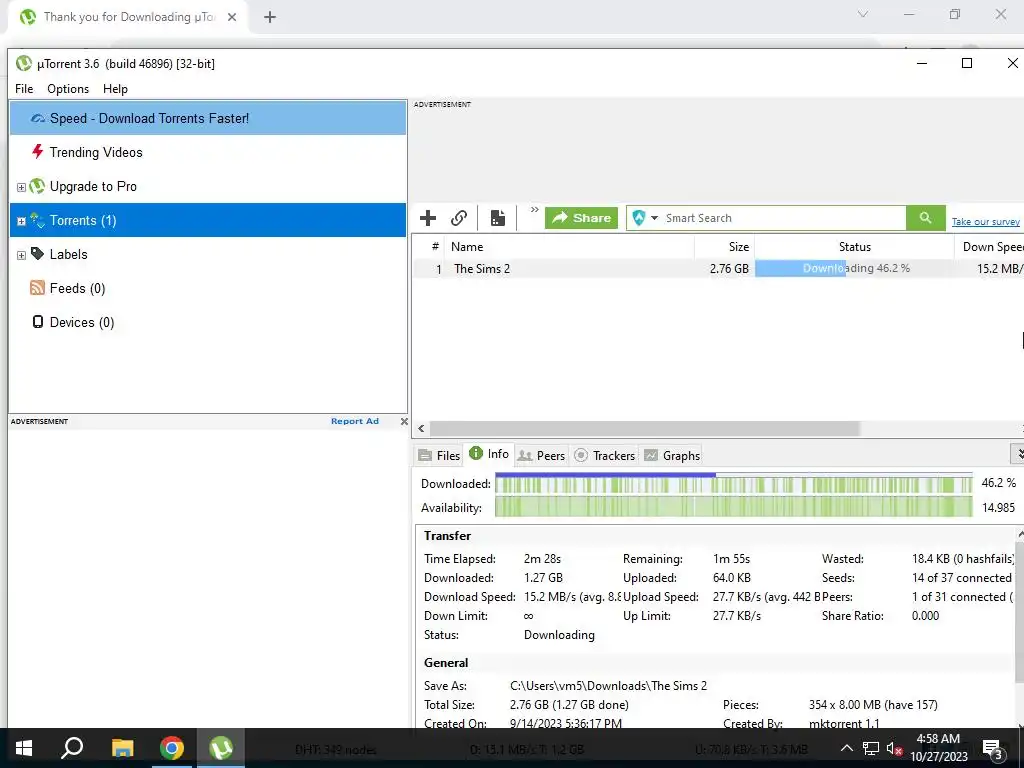
Task: Click the µTorrent taskbar icon
Action: [221, 748]
